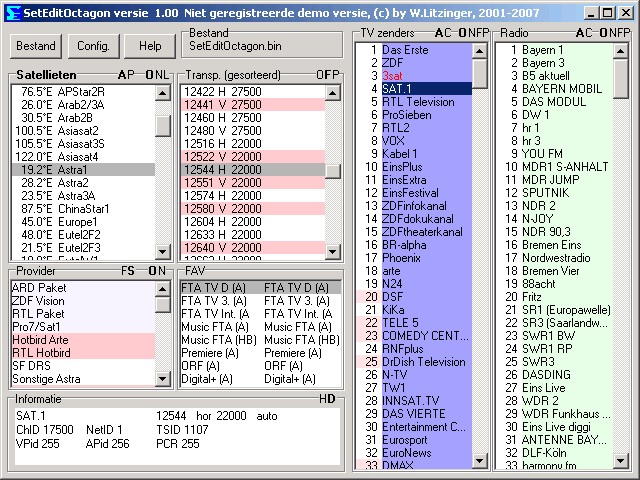Choose the RTL Paket provider
Screen dimensions: 640x480
pyautogui.click(x=37, y=313)
